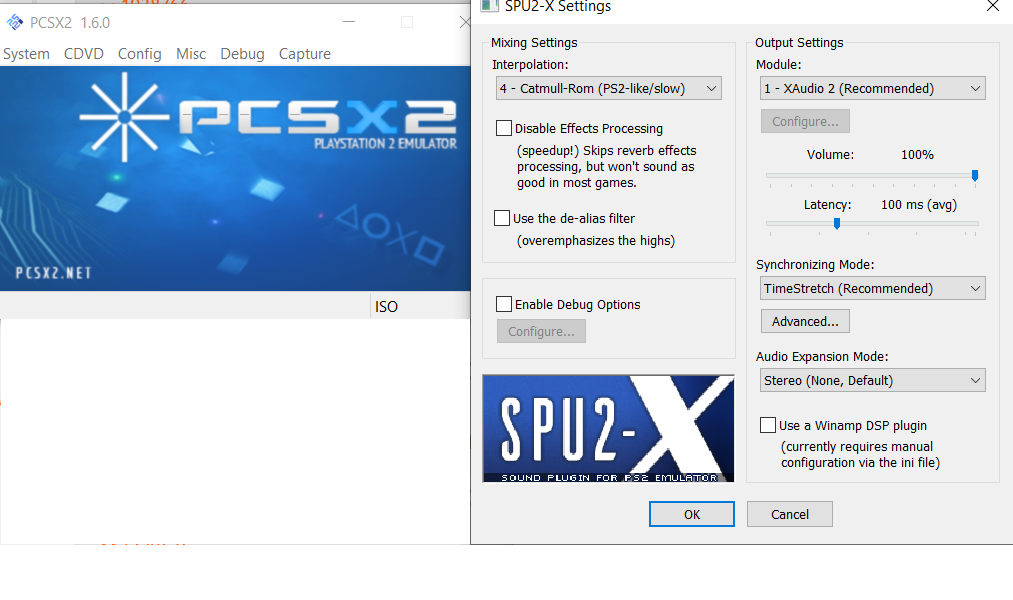The height and width of the screenshot is (600, 1013).
Task: Open the System menu in PCSX2
Action: point(26,54)
